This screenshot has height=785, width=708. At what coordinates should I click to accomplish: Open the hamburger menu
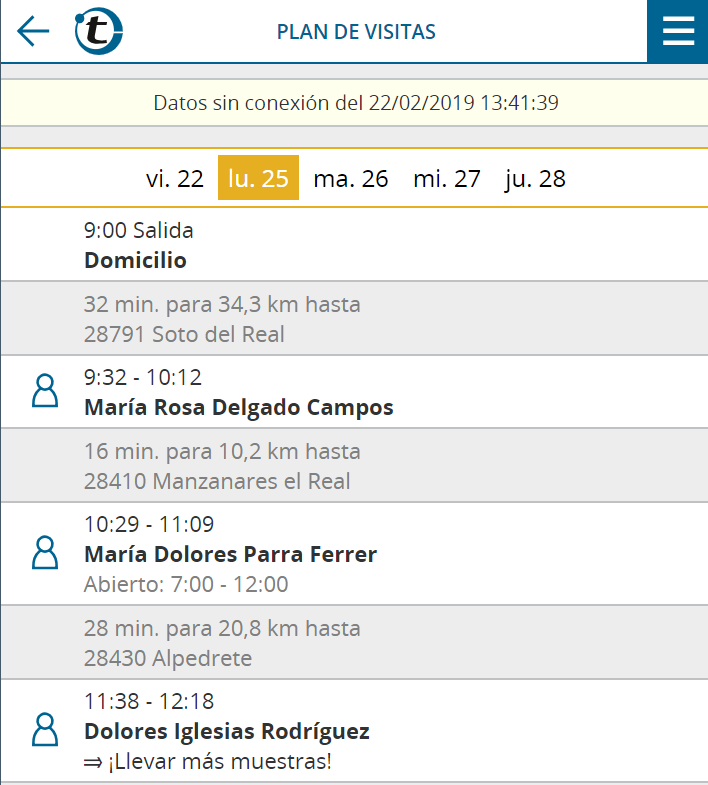[x=677, y=31]
